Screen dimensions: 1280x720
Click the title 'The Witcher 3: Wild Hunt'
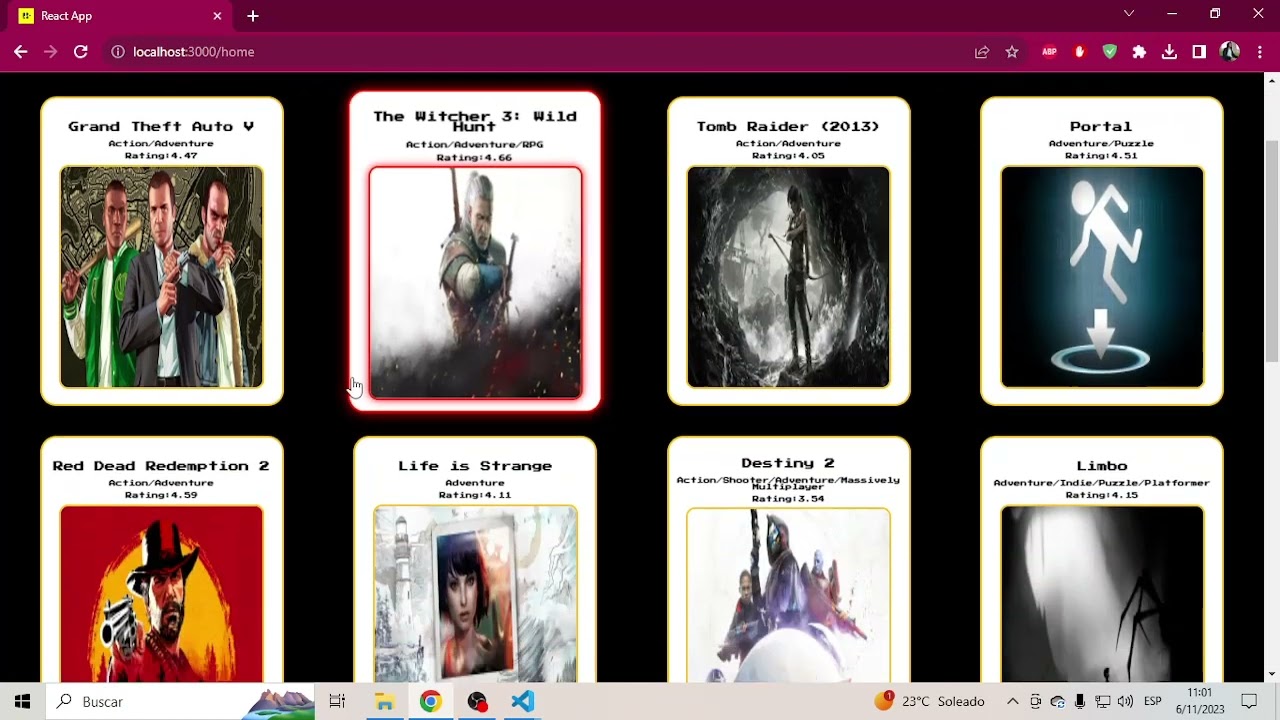coord(475,121)
